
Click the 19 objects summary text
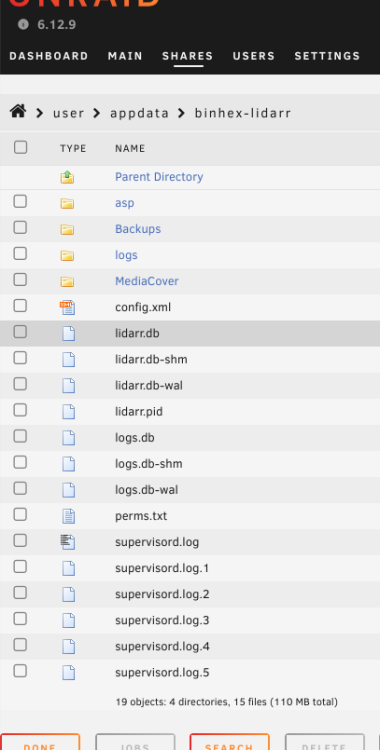[x=226, y=702]
